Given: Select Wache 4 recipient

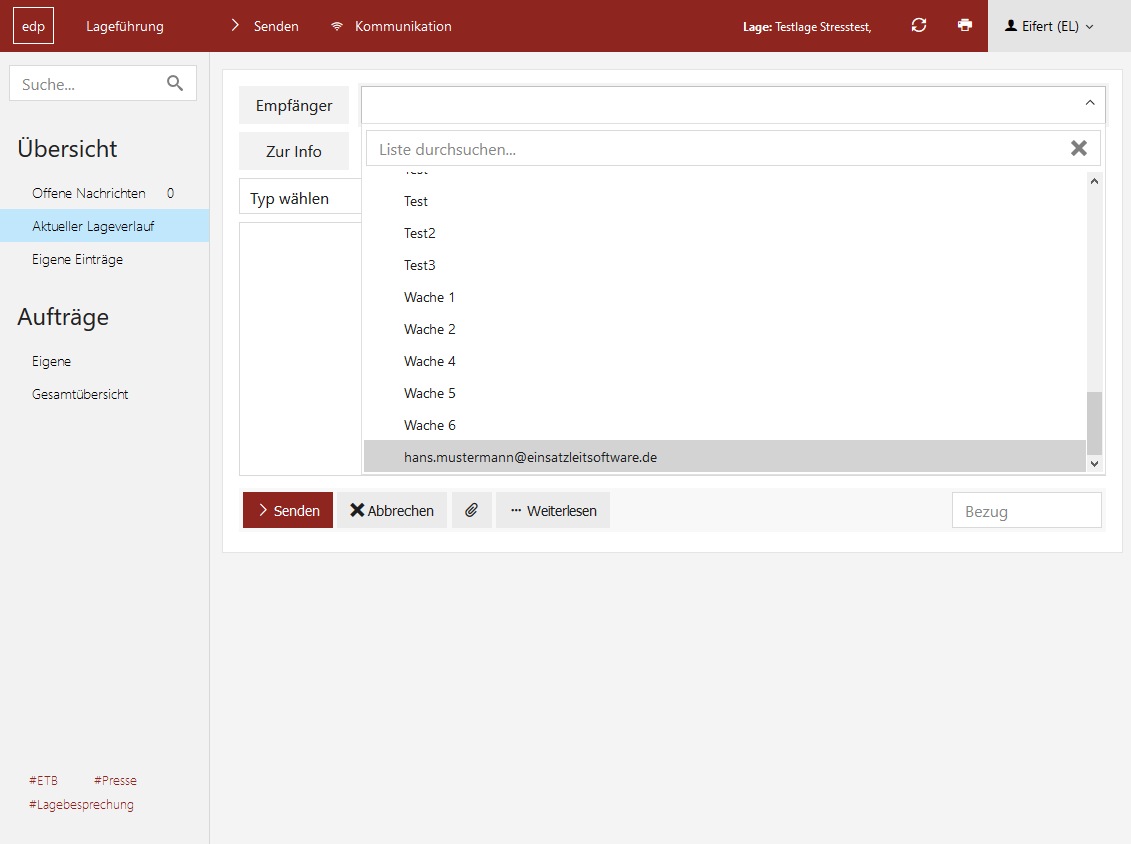Looking at the screenshot, I should (x=725, y=361).
